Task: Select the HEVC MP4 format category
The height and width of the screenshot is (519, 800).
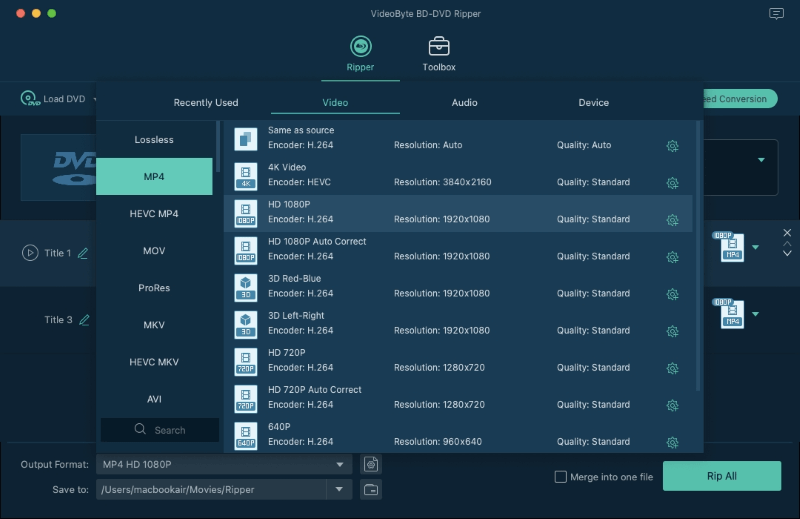Action: (154, 213)
